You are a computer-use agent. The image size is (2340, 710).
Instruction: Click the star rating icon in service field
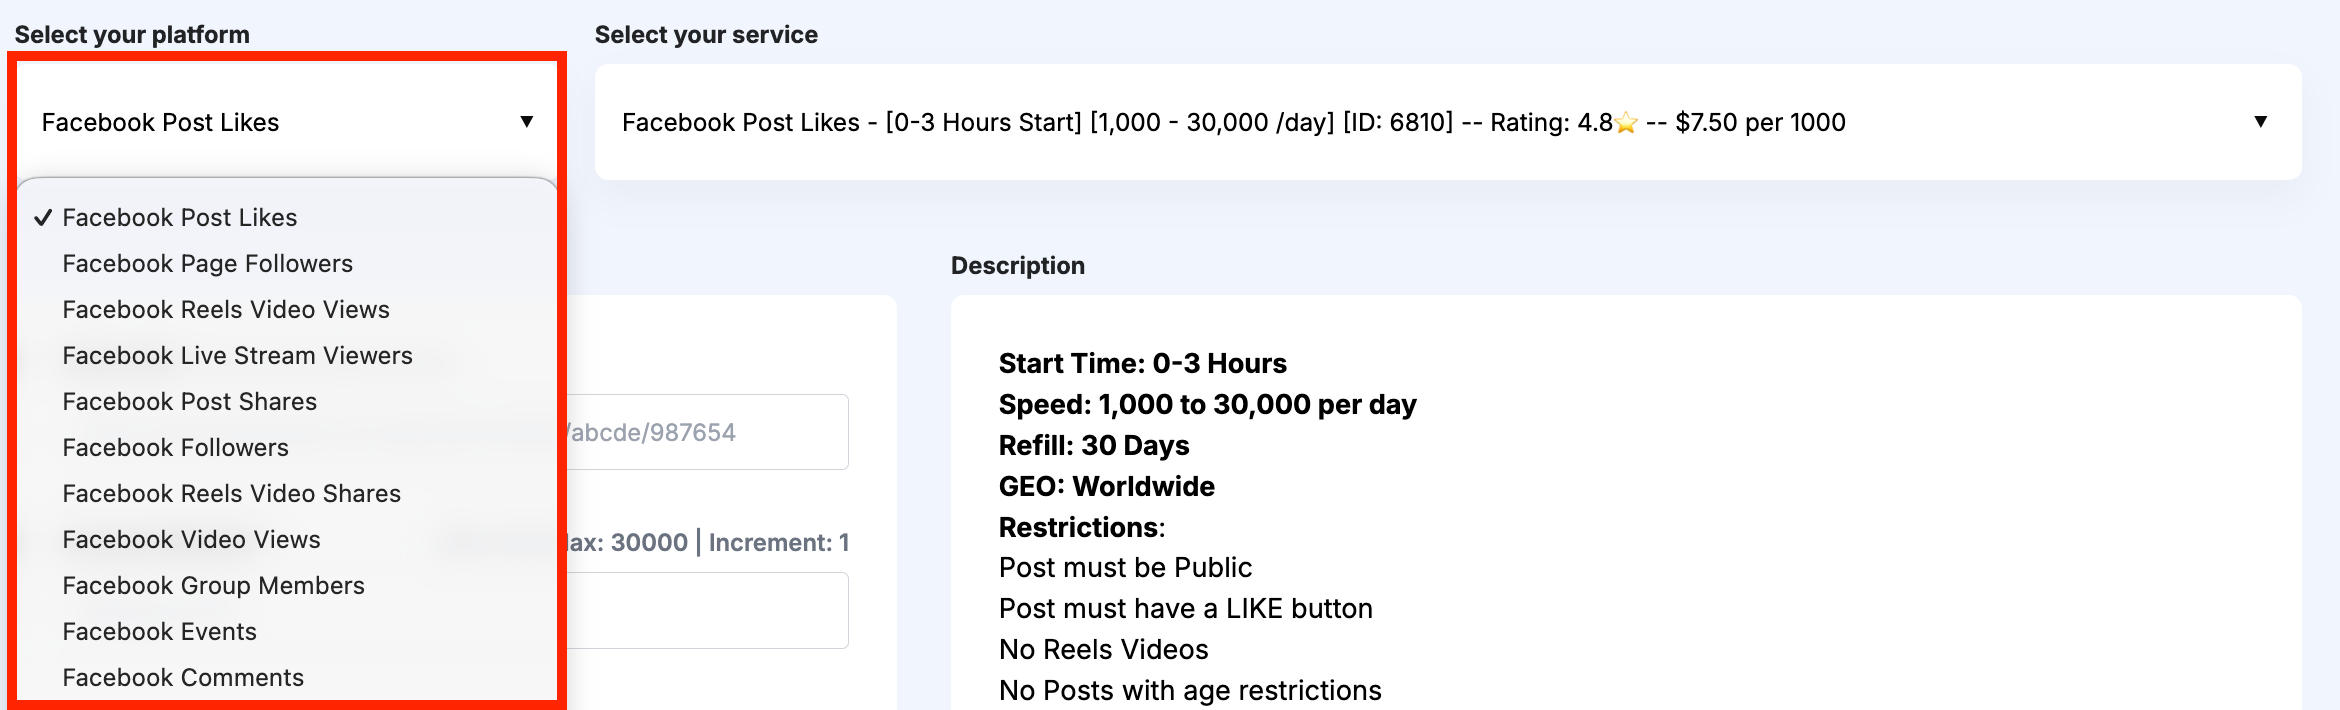coord(1627,123)
